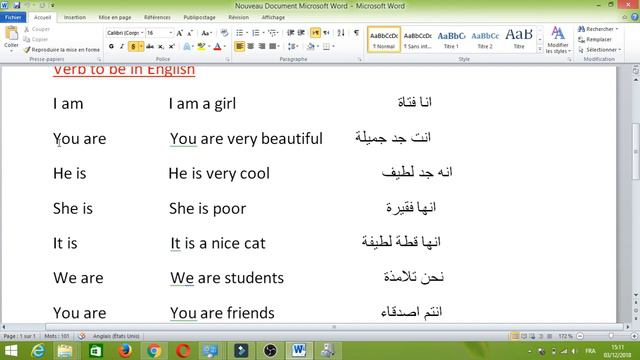Open the Fichier tab
This screenshot has height=360, width=640.
tap(13, 17)
